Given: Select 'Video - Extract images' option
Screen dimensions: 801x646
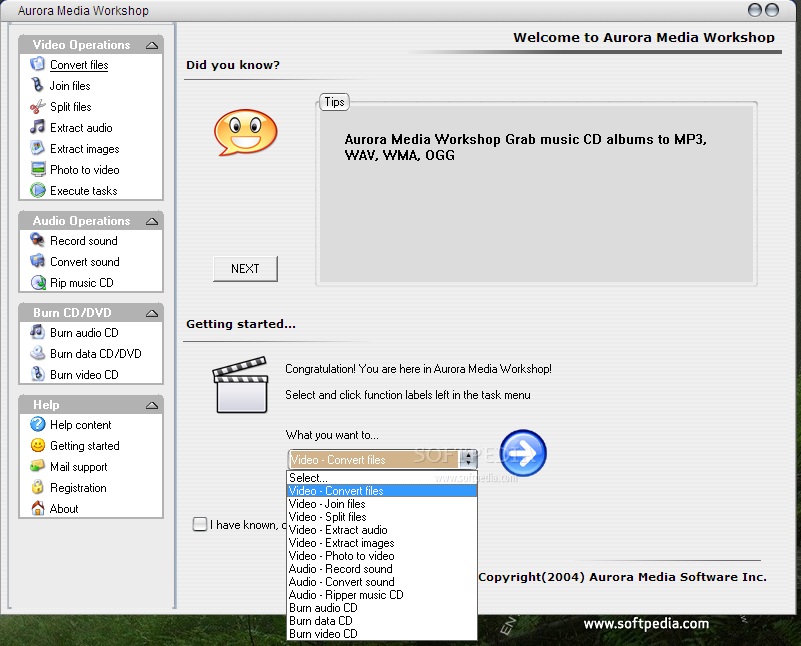Looking at the screenshot, I should click(x=382, y=543).
